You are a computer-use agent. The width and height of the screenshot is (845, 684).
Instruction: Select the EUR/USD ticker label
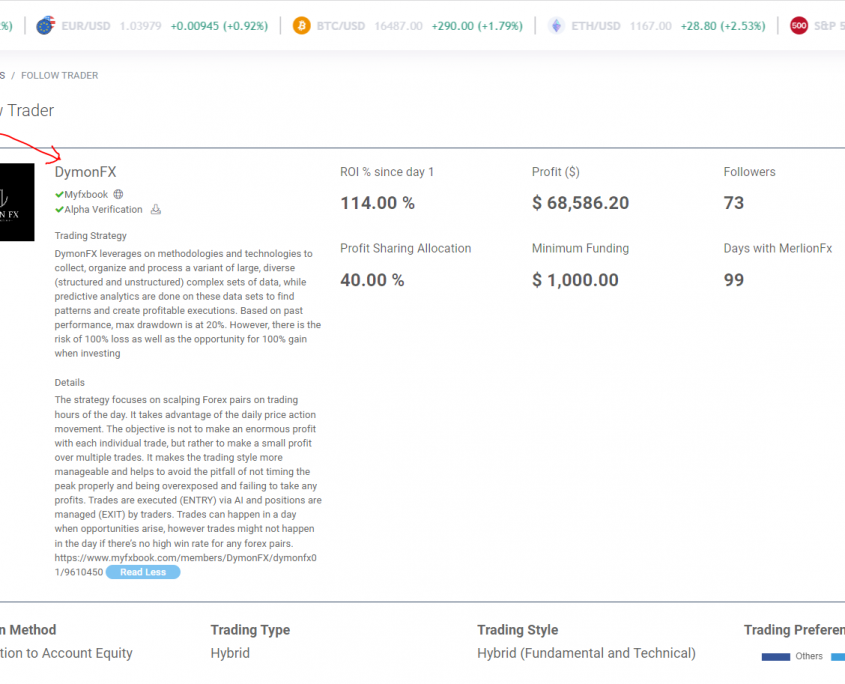85,26
